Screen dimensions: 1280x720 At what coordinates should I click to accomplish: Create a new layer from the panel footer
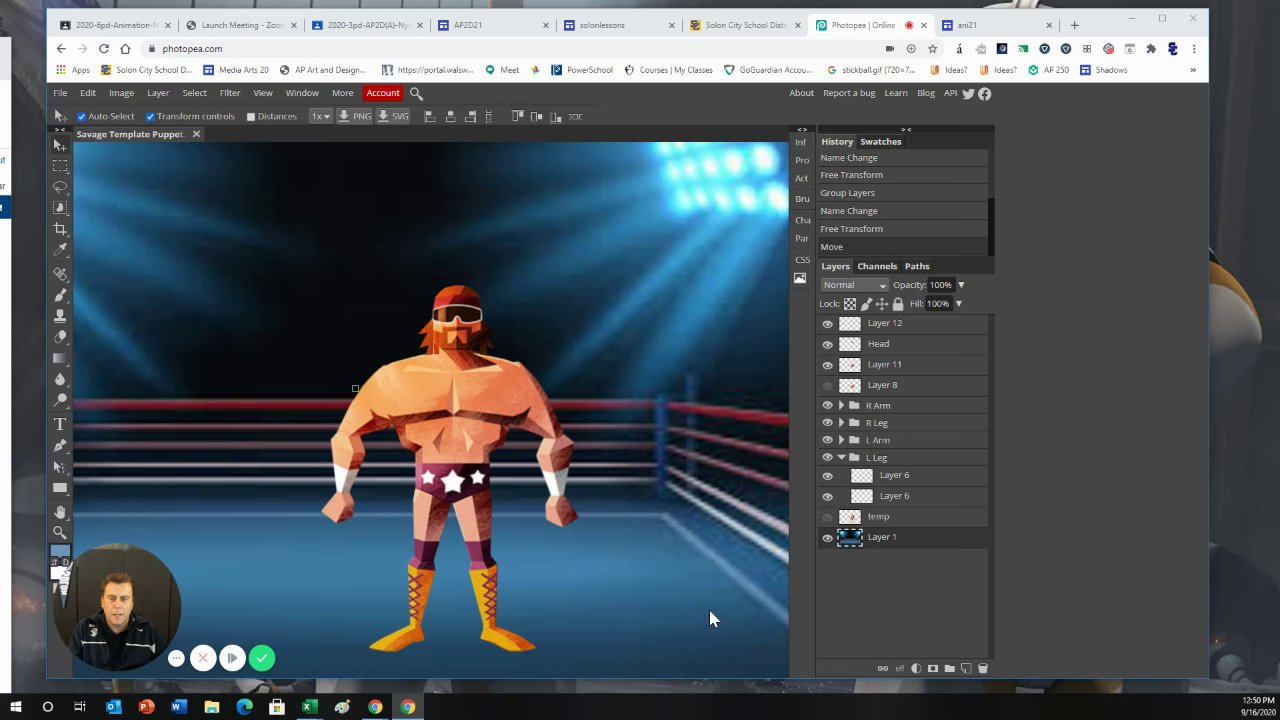[966, 668]
